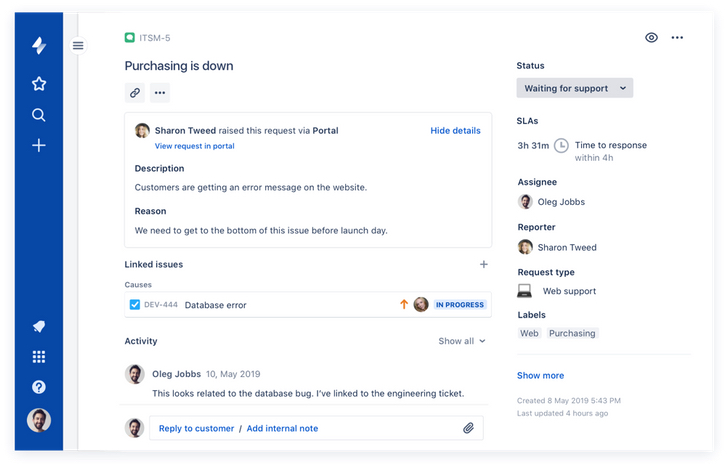This screenshot has height=468, width=727.
Task: Open search from the sidebar
Action: (x=39, y=115)
